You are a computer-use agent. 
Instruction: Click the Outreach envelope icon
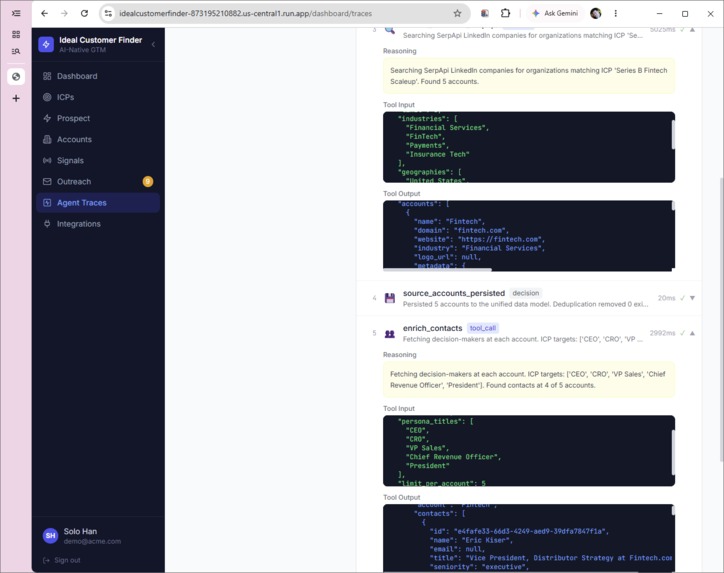pos(47,181)
